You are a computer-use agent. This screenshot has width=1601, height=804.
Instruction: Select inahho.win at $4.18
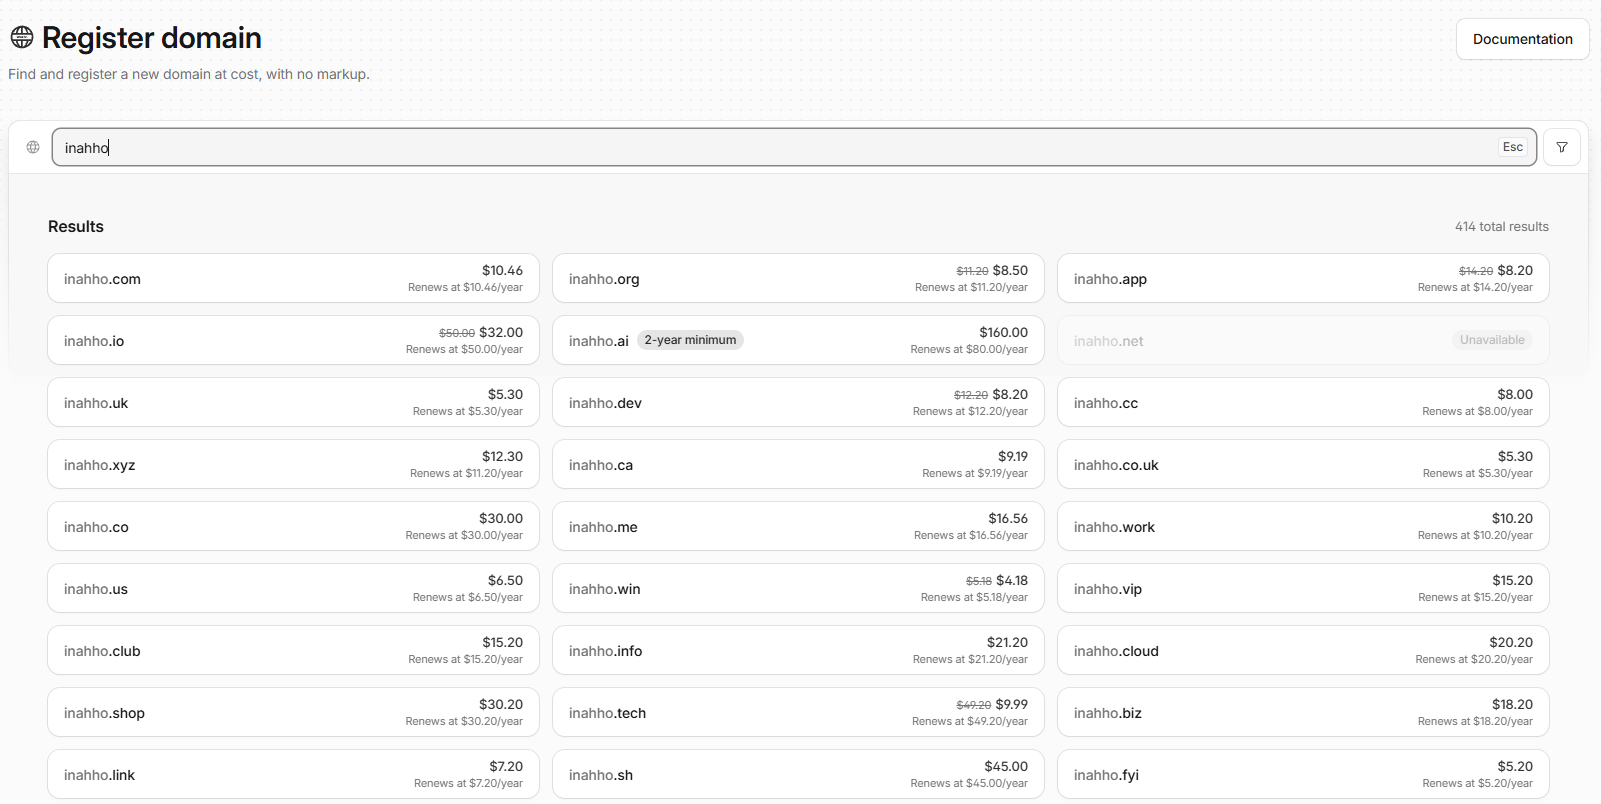coord(798,588)
